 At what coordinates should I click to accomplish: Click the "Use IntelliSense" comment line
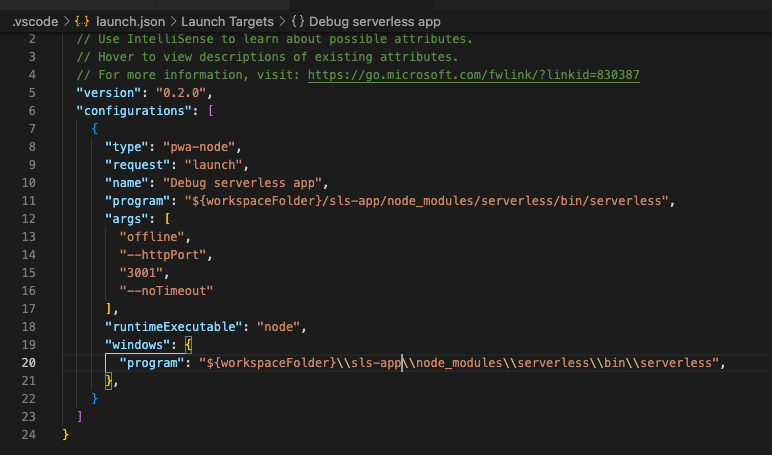(x=274, y=39)
